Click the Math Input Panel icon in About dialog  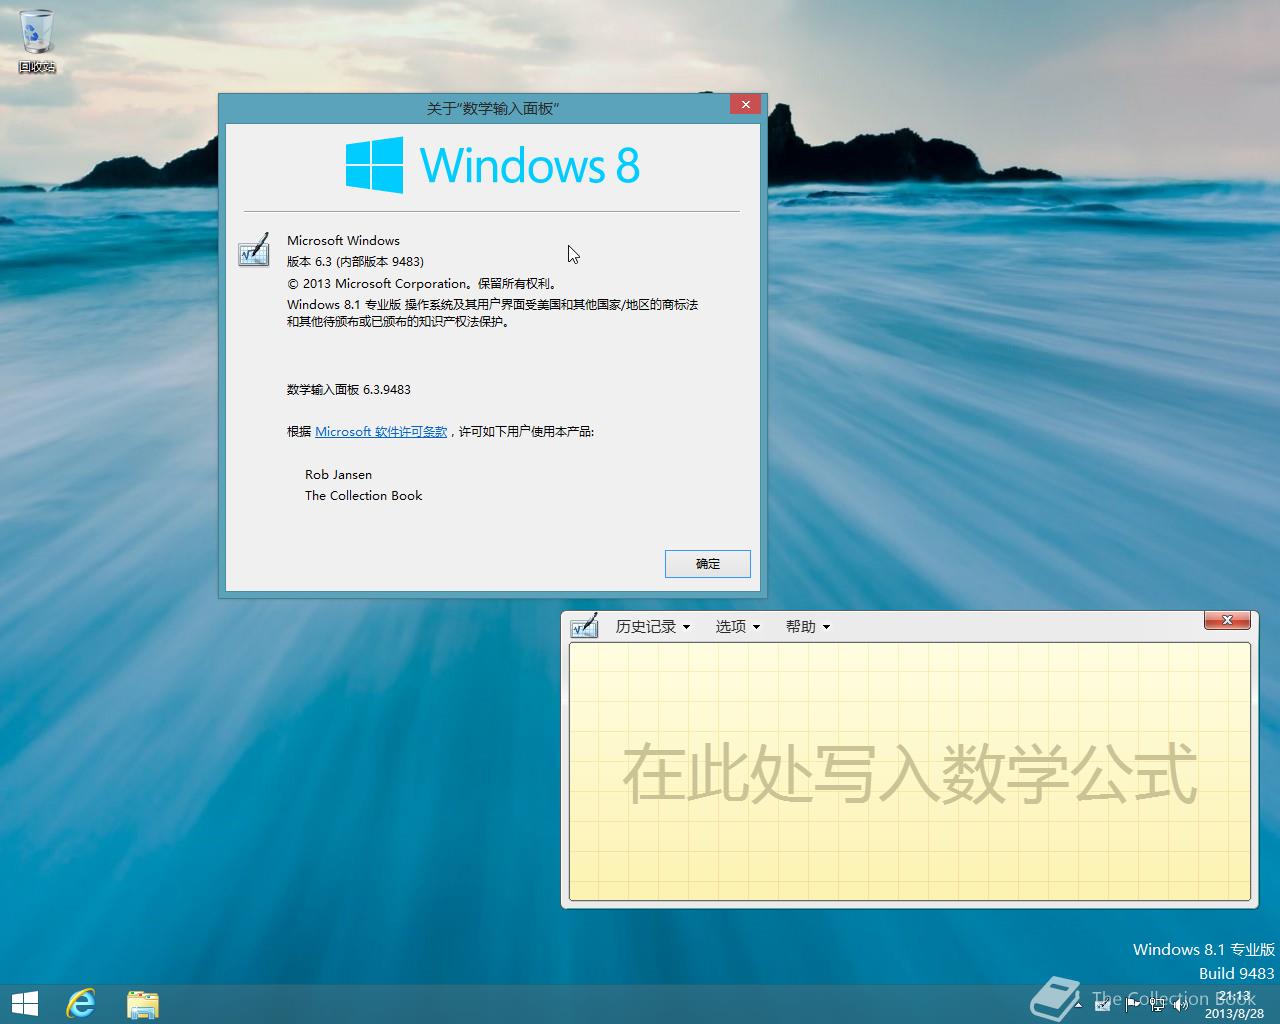coord(254,250)
